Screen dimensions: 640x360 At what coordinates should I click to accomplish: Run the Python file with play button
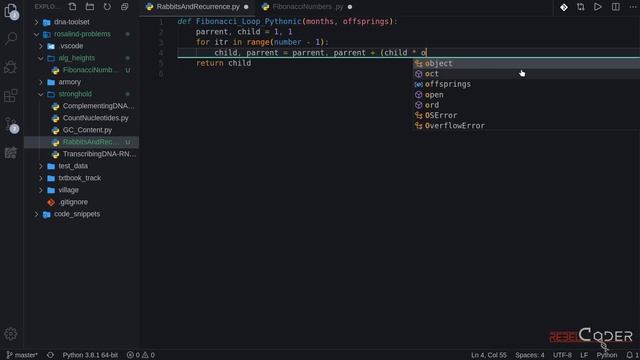point(598,7)
